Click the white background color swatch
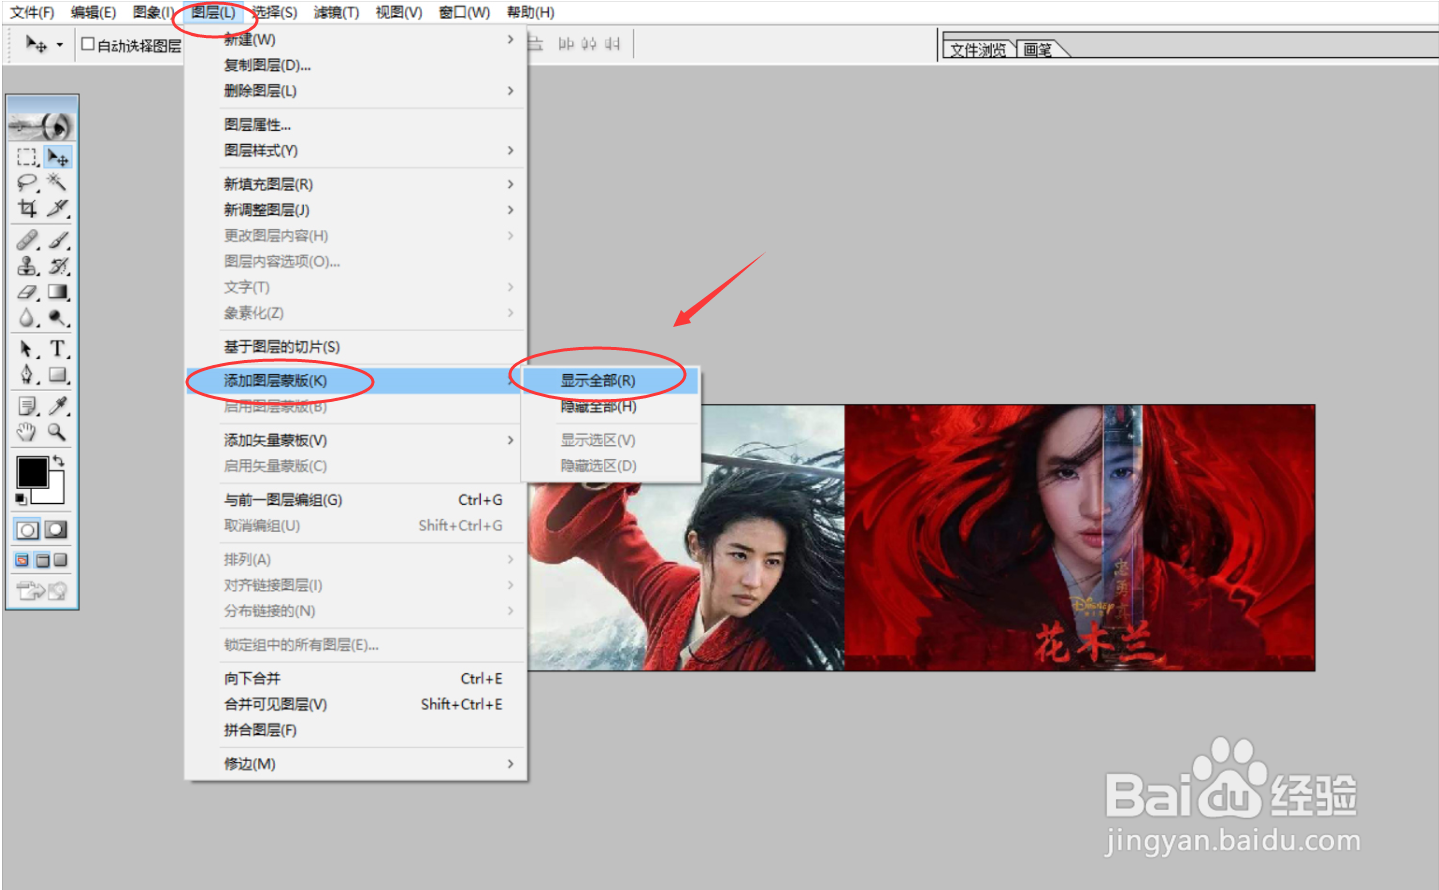This screenshot has width=1439, height=890. (56, 492)
